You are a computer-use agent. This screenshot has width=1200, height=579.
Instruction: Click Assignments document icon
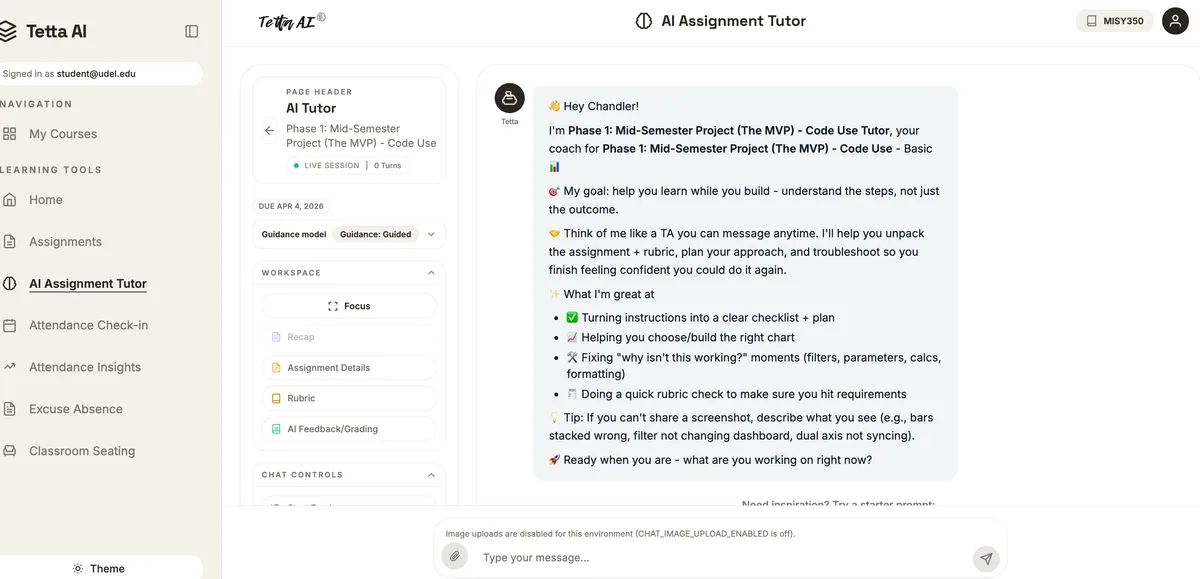pyautogui.click(x=9, y=242)
